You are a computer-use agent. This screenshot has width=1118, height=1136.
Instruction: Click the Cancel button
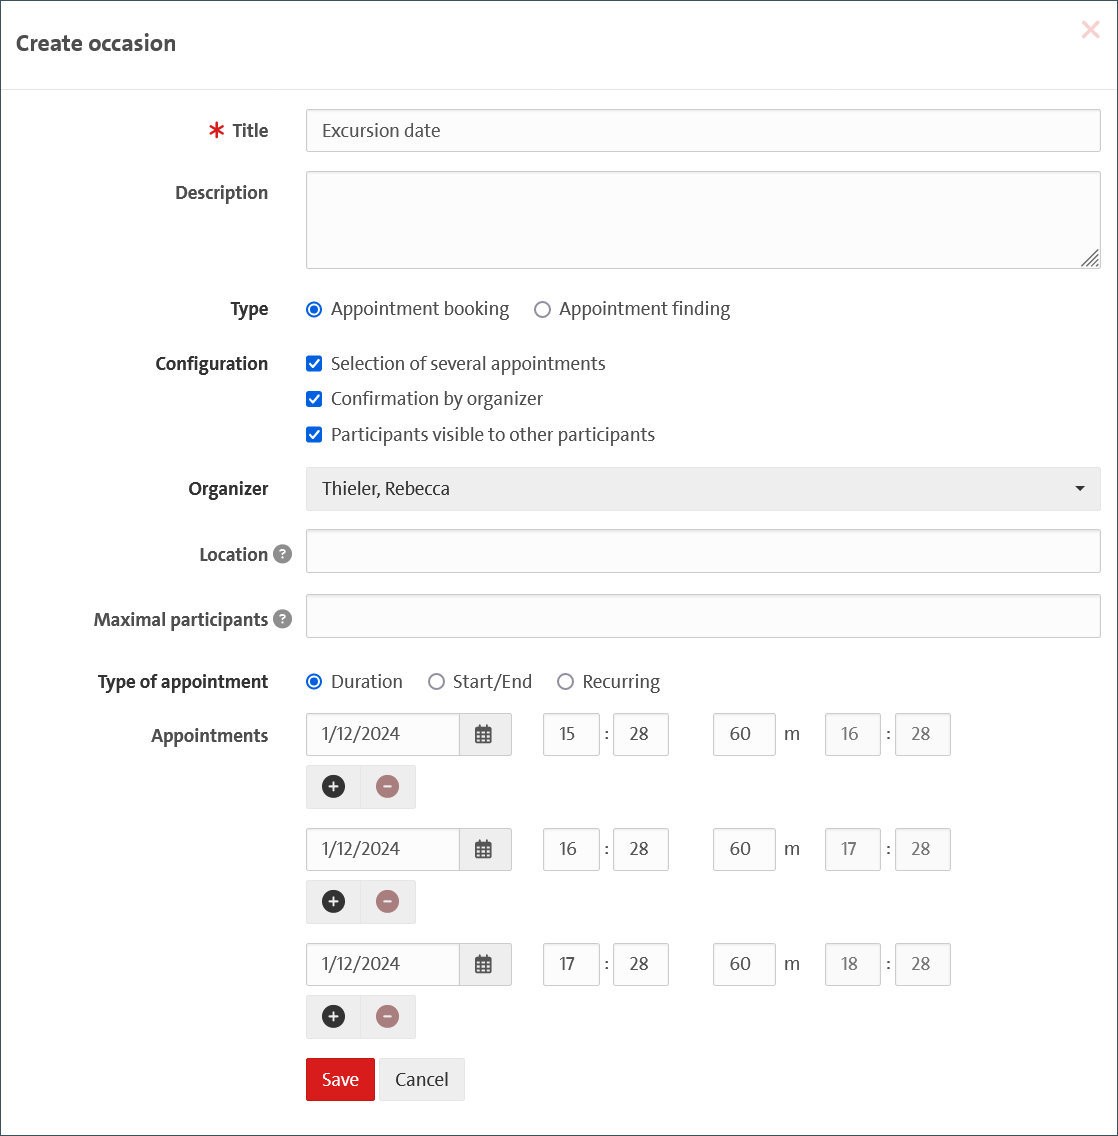pos(421,1080)
